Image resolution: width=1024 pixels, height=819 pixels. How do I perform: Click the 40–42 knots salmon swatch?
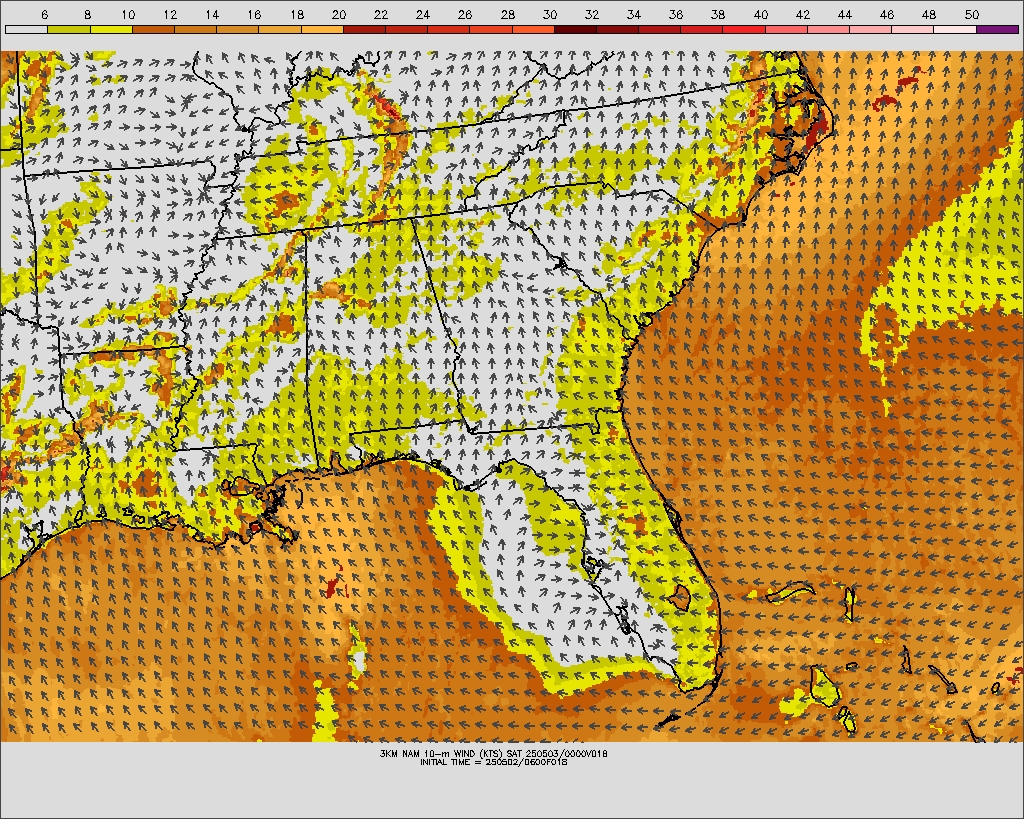point(786,29)
